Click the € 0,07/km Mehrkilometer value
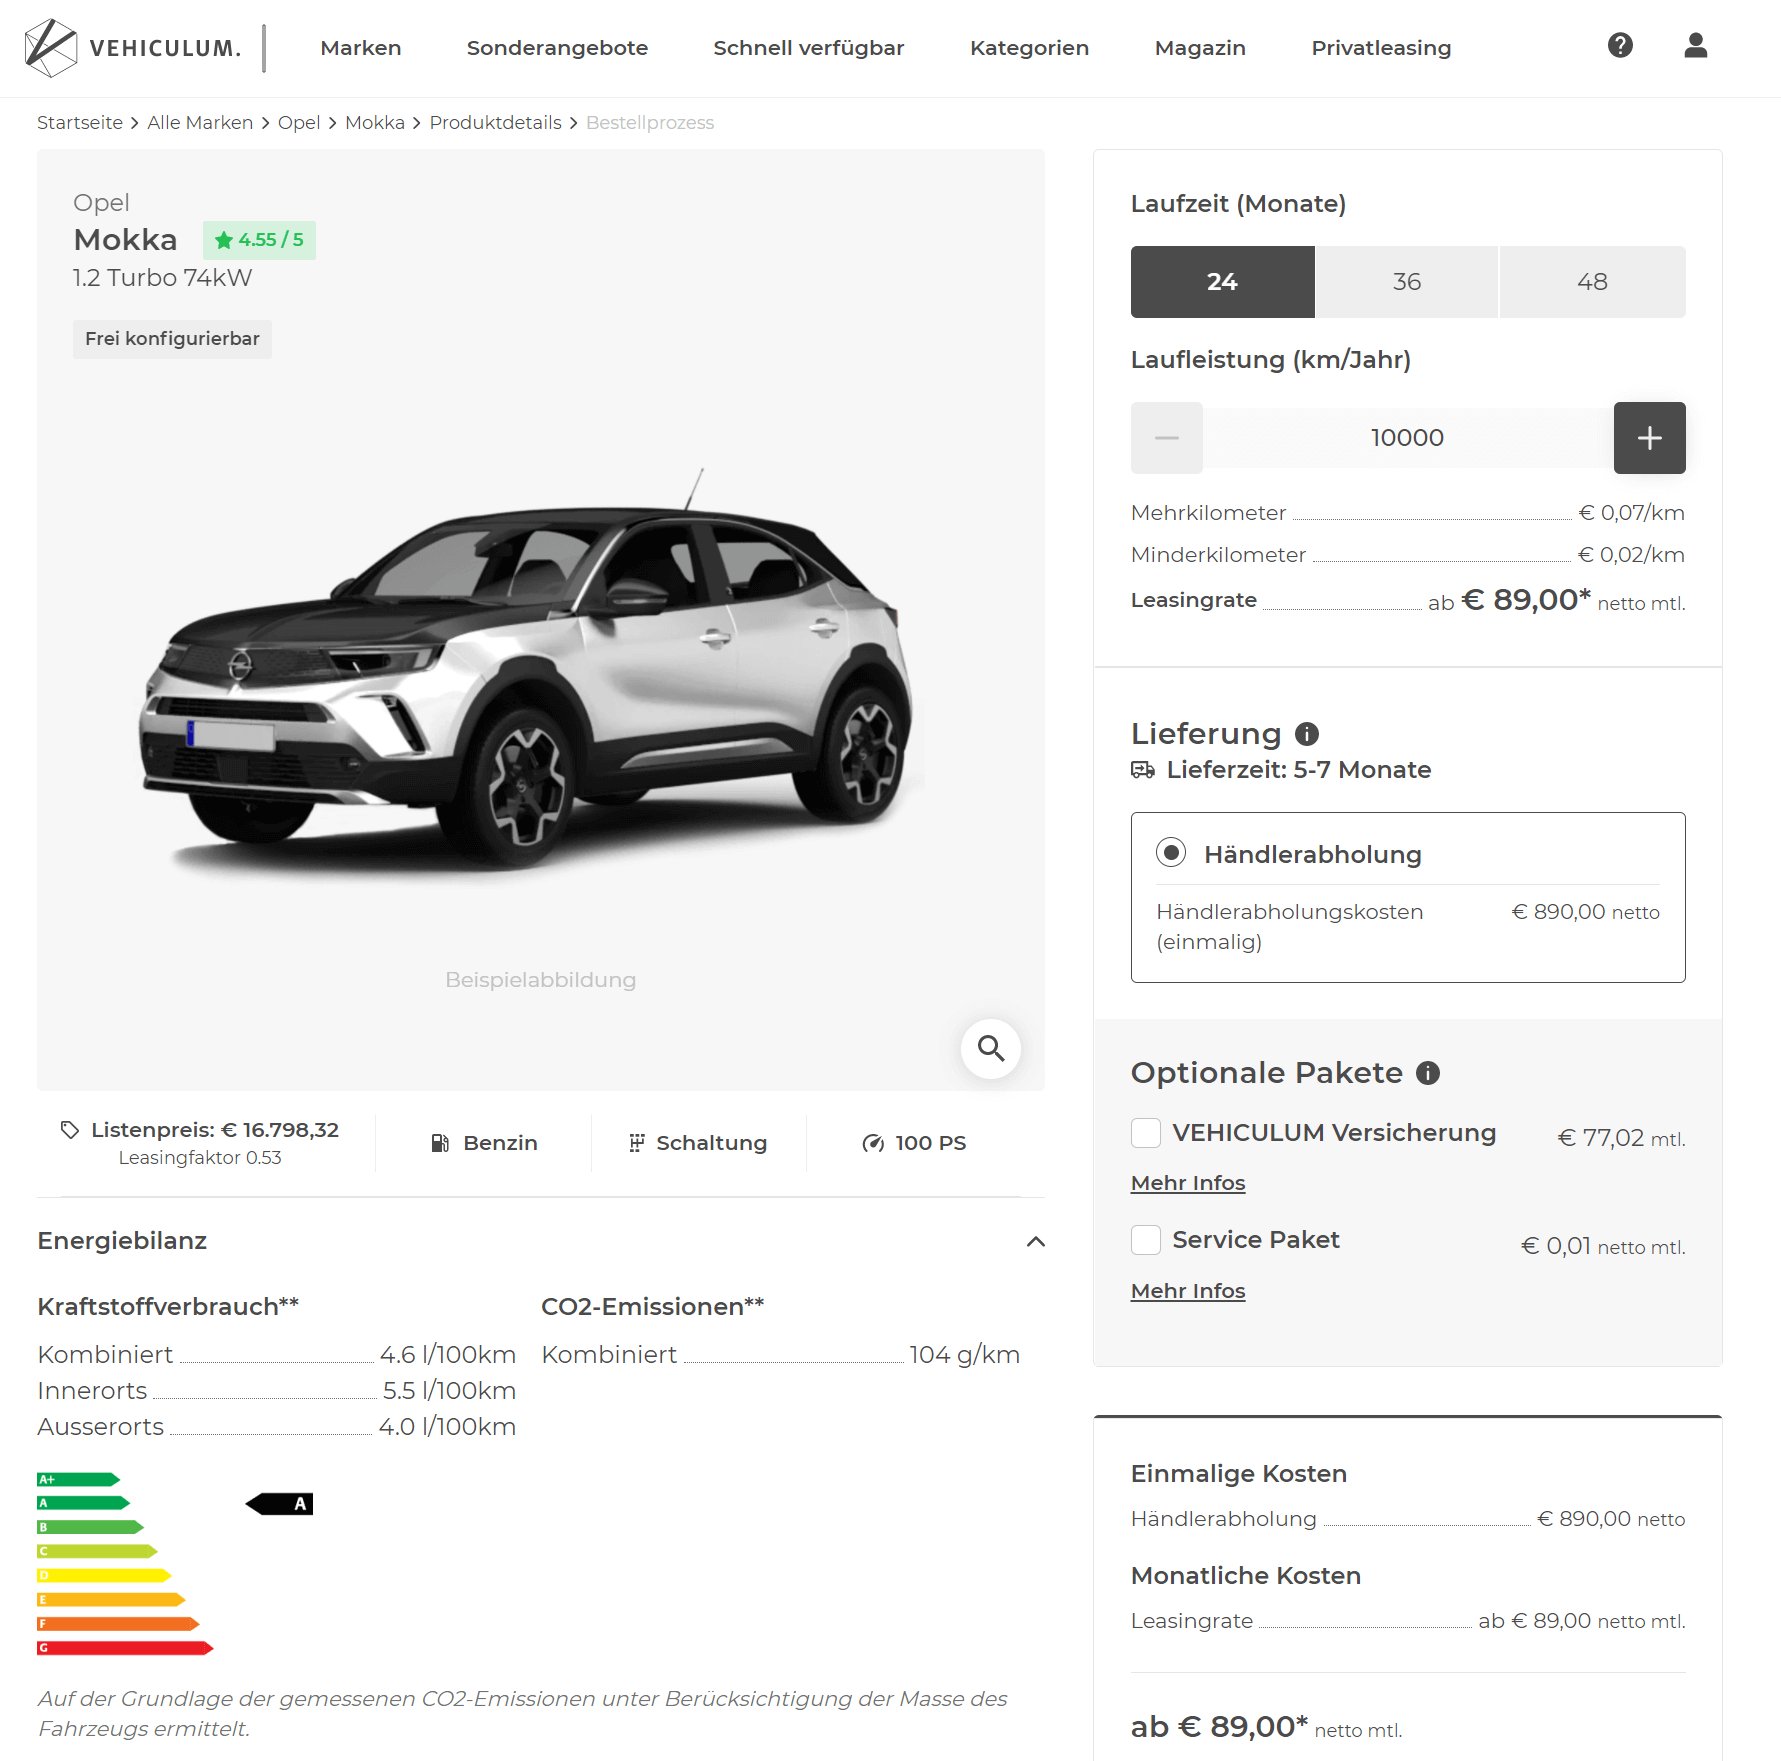The width and height of the screenshot is (1781, 1761). (x=1632, y=513)
